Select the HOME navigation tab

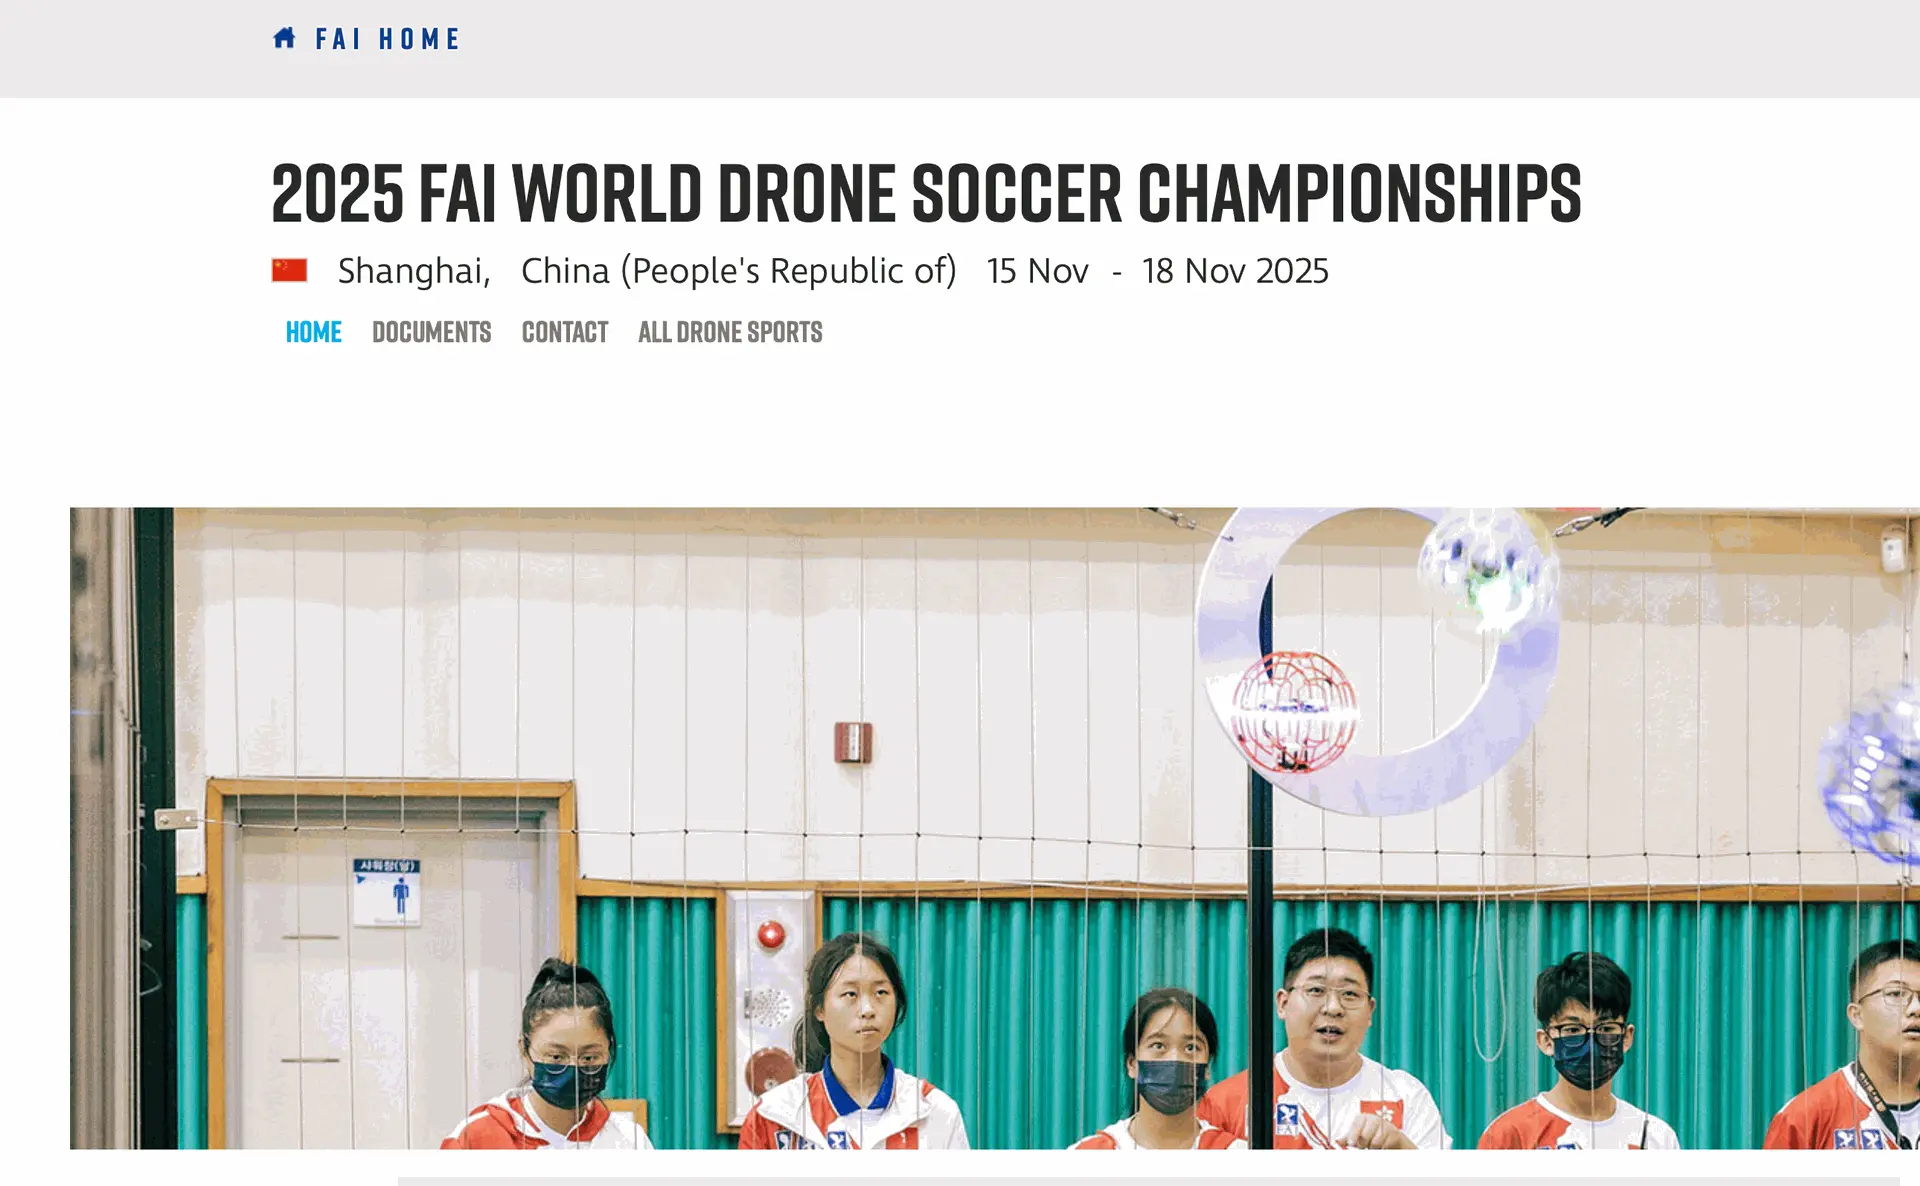point(313,332)
